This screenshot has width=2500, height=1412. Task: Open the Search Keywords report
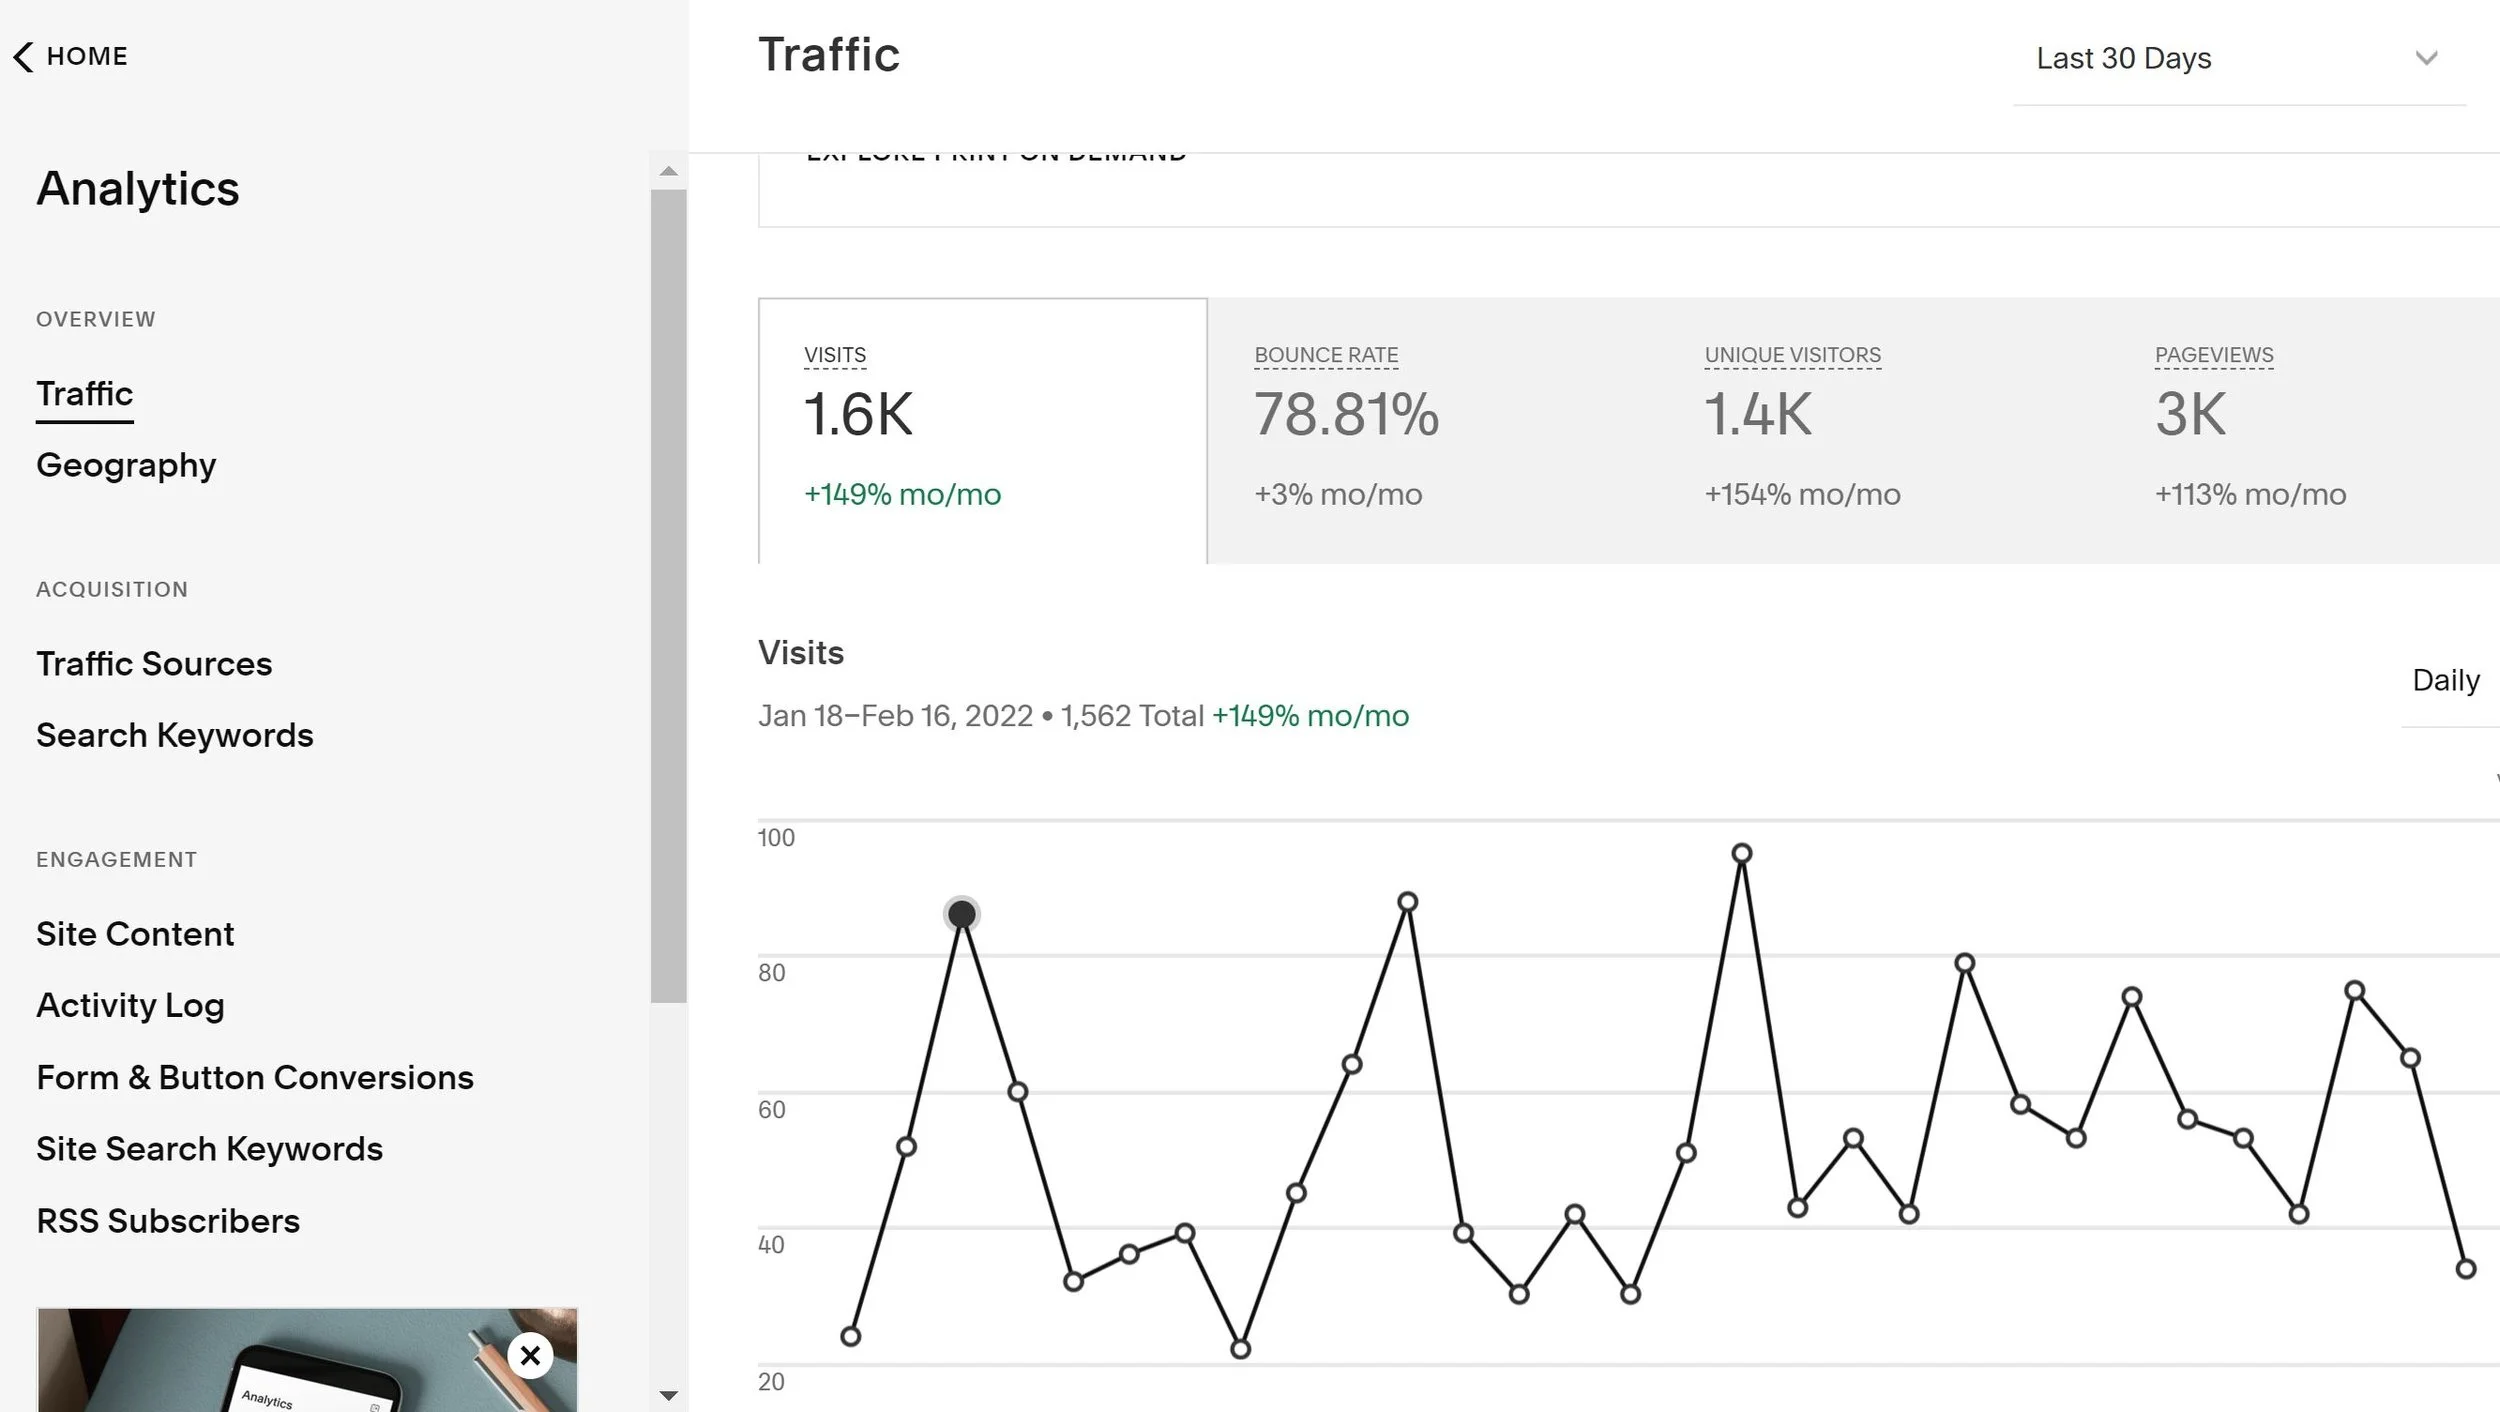tap(175, 736)
